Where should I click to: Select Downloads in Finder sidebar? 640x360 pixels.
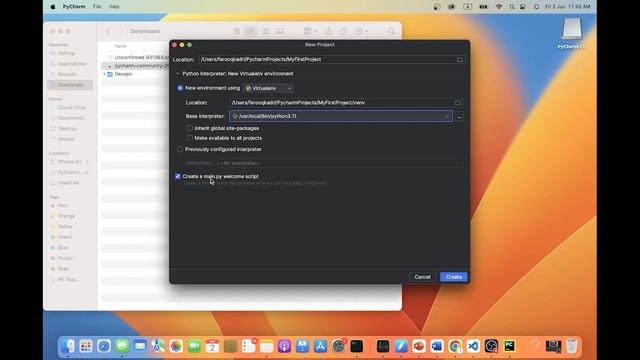70,85
